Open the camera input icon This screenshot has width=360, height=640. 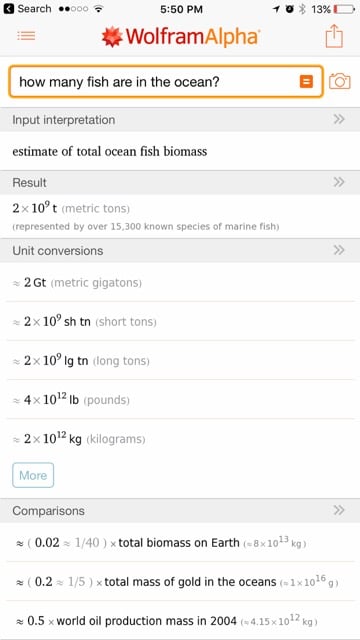point(340,82)
